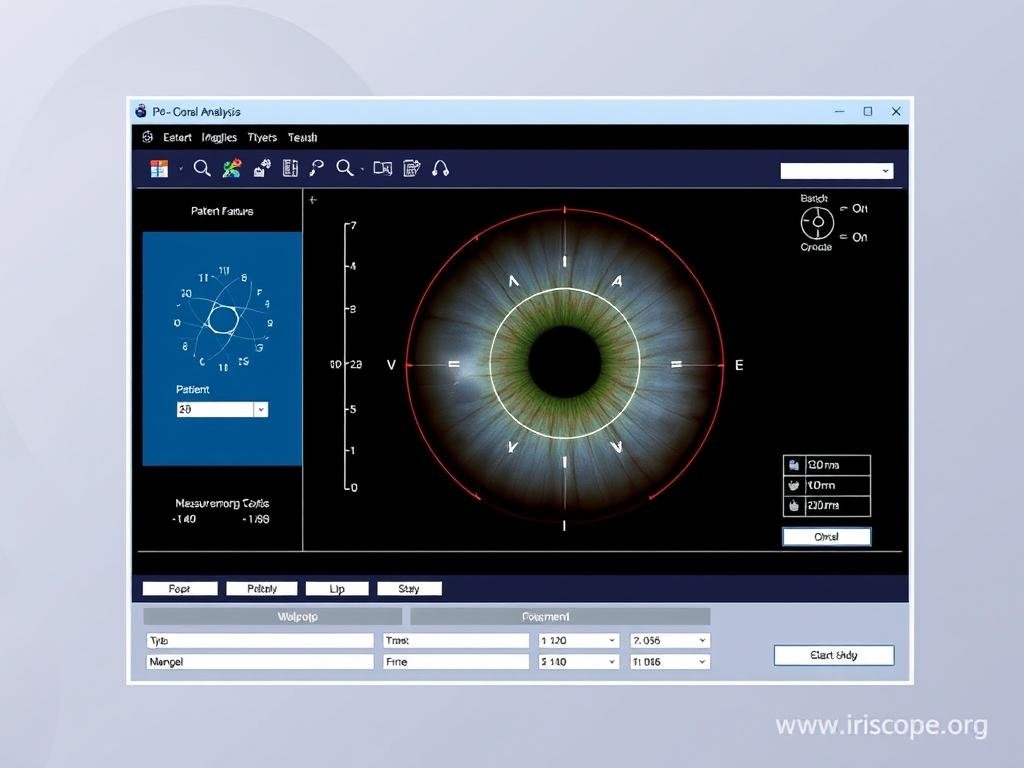Click the Ortsl button under the measurements list
Viewport: 1024px width, 768px height.
tap(826, 536)
